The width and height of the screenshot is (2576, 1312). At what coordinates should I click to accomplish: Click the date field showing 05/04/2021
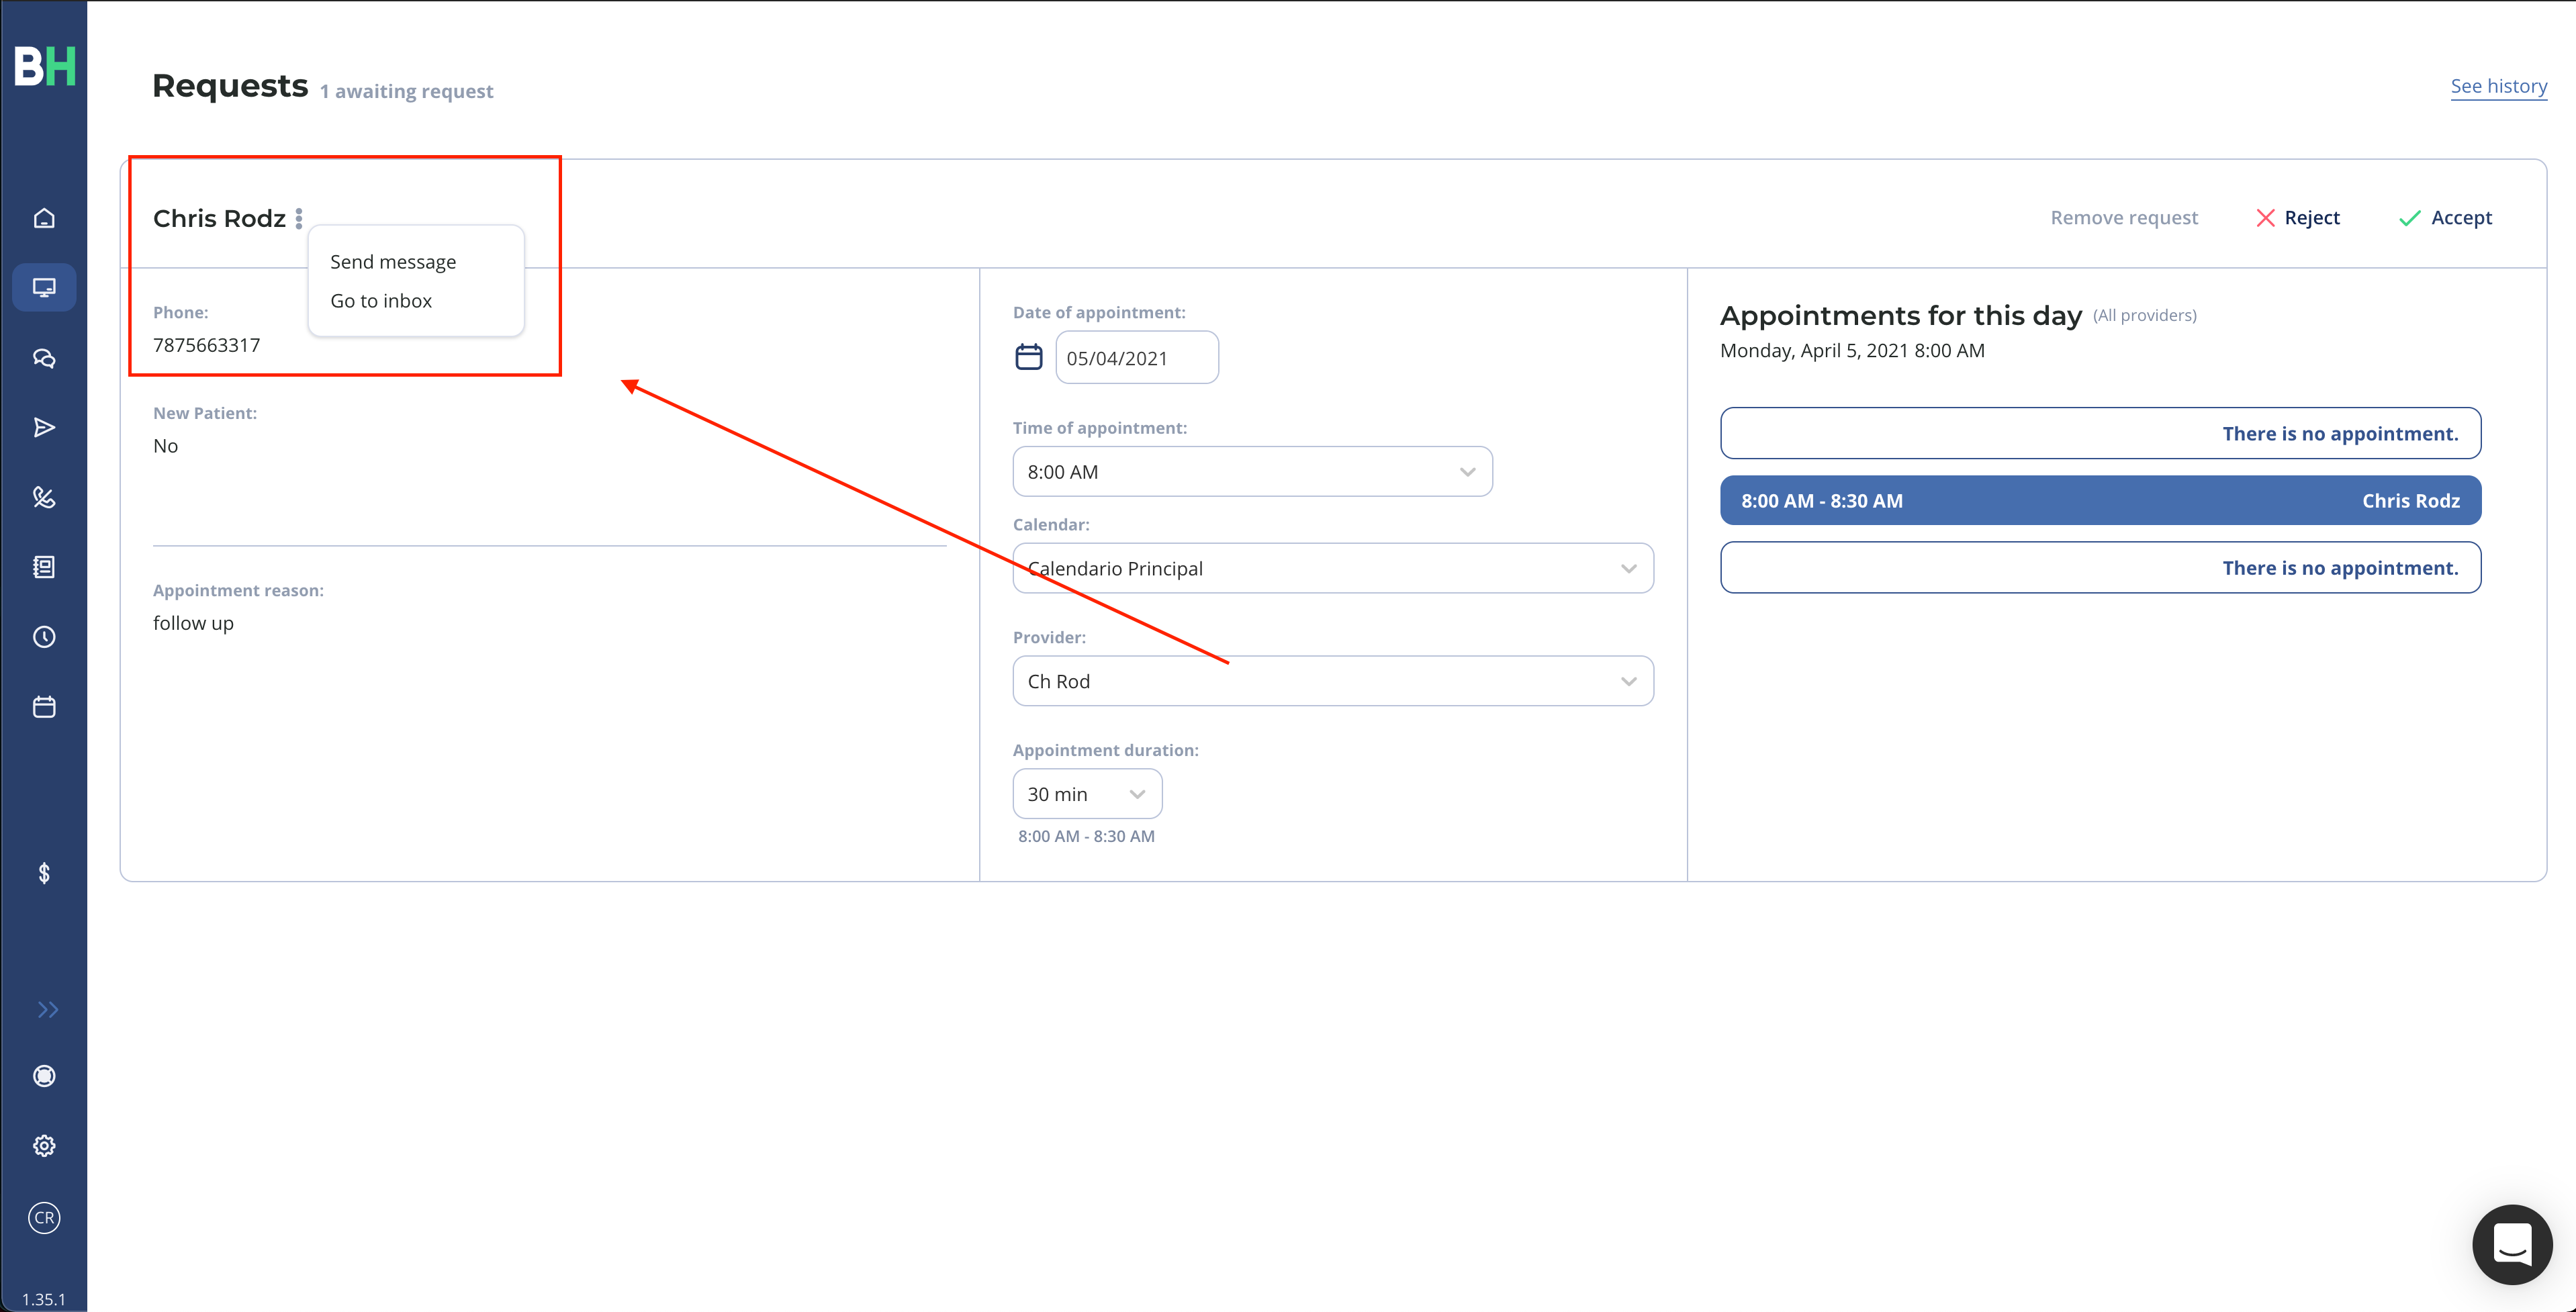pos(1137,358)
